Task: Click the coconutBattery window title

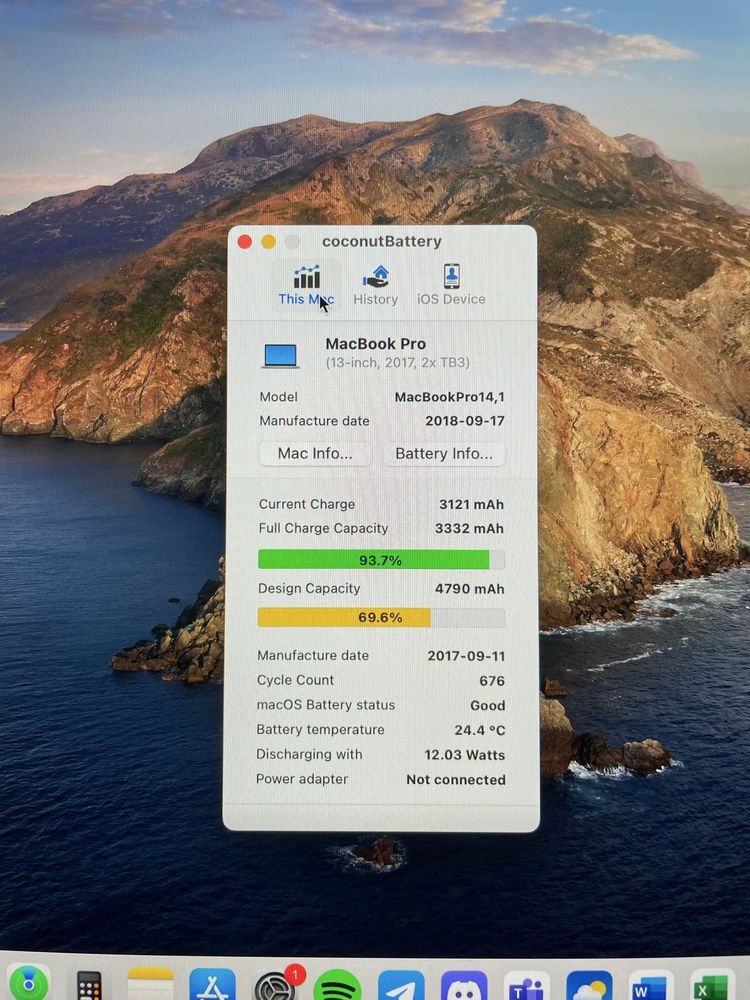Action: [381, 242]
